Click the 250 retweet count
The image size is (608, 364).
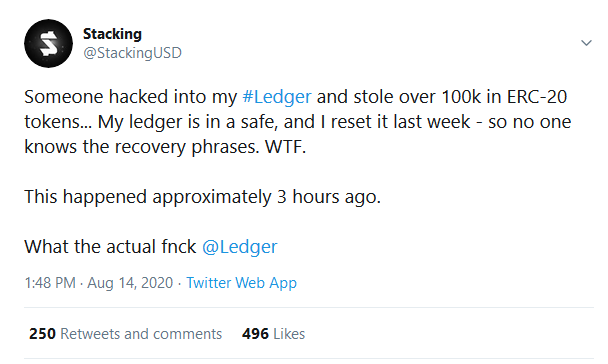click(x=42, y=334)
